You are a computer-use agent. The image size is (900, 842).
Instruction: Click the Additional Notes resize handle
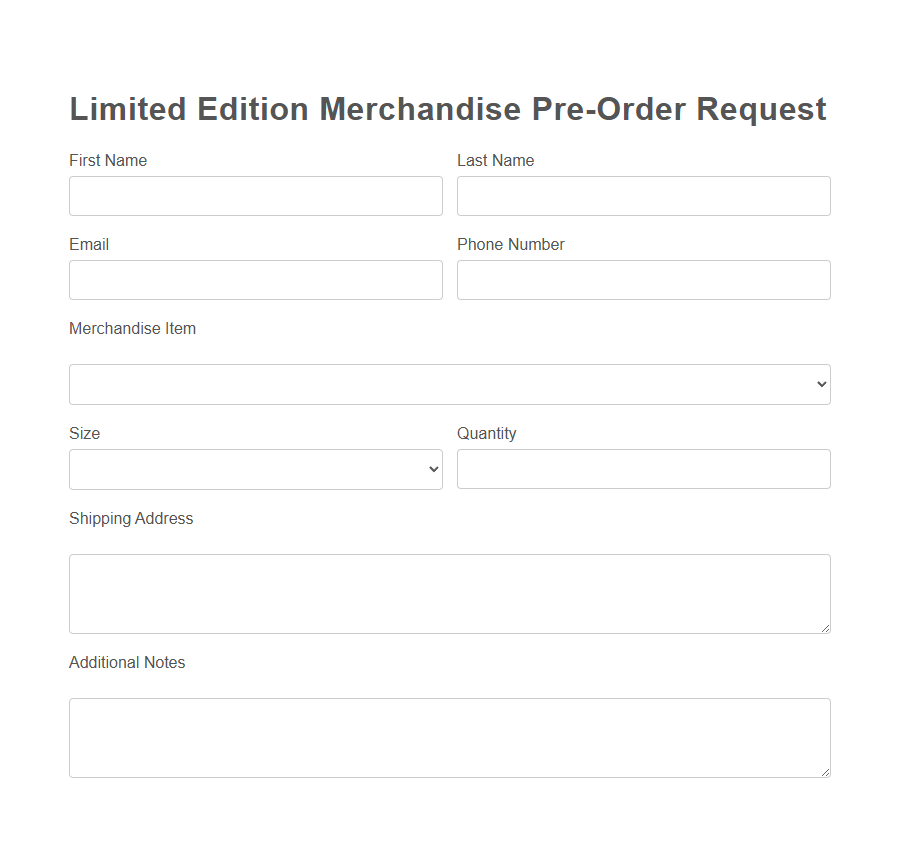pyautogui.click(x=826, y=772)
